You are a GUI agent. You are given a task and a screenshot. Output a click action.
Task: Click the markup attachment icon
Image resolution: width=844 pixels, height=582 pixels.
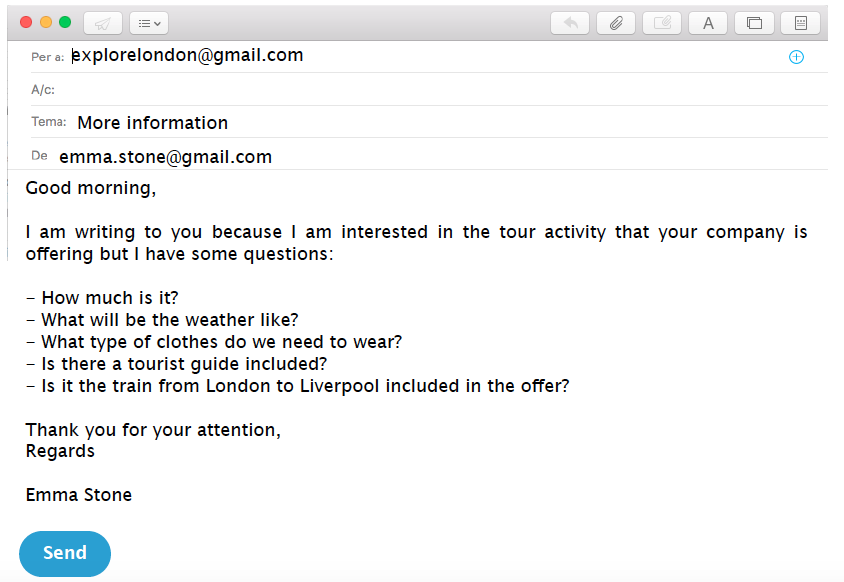[x=662, y=23]
